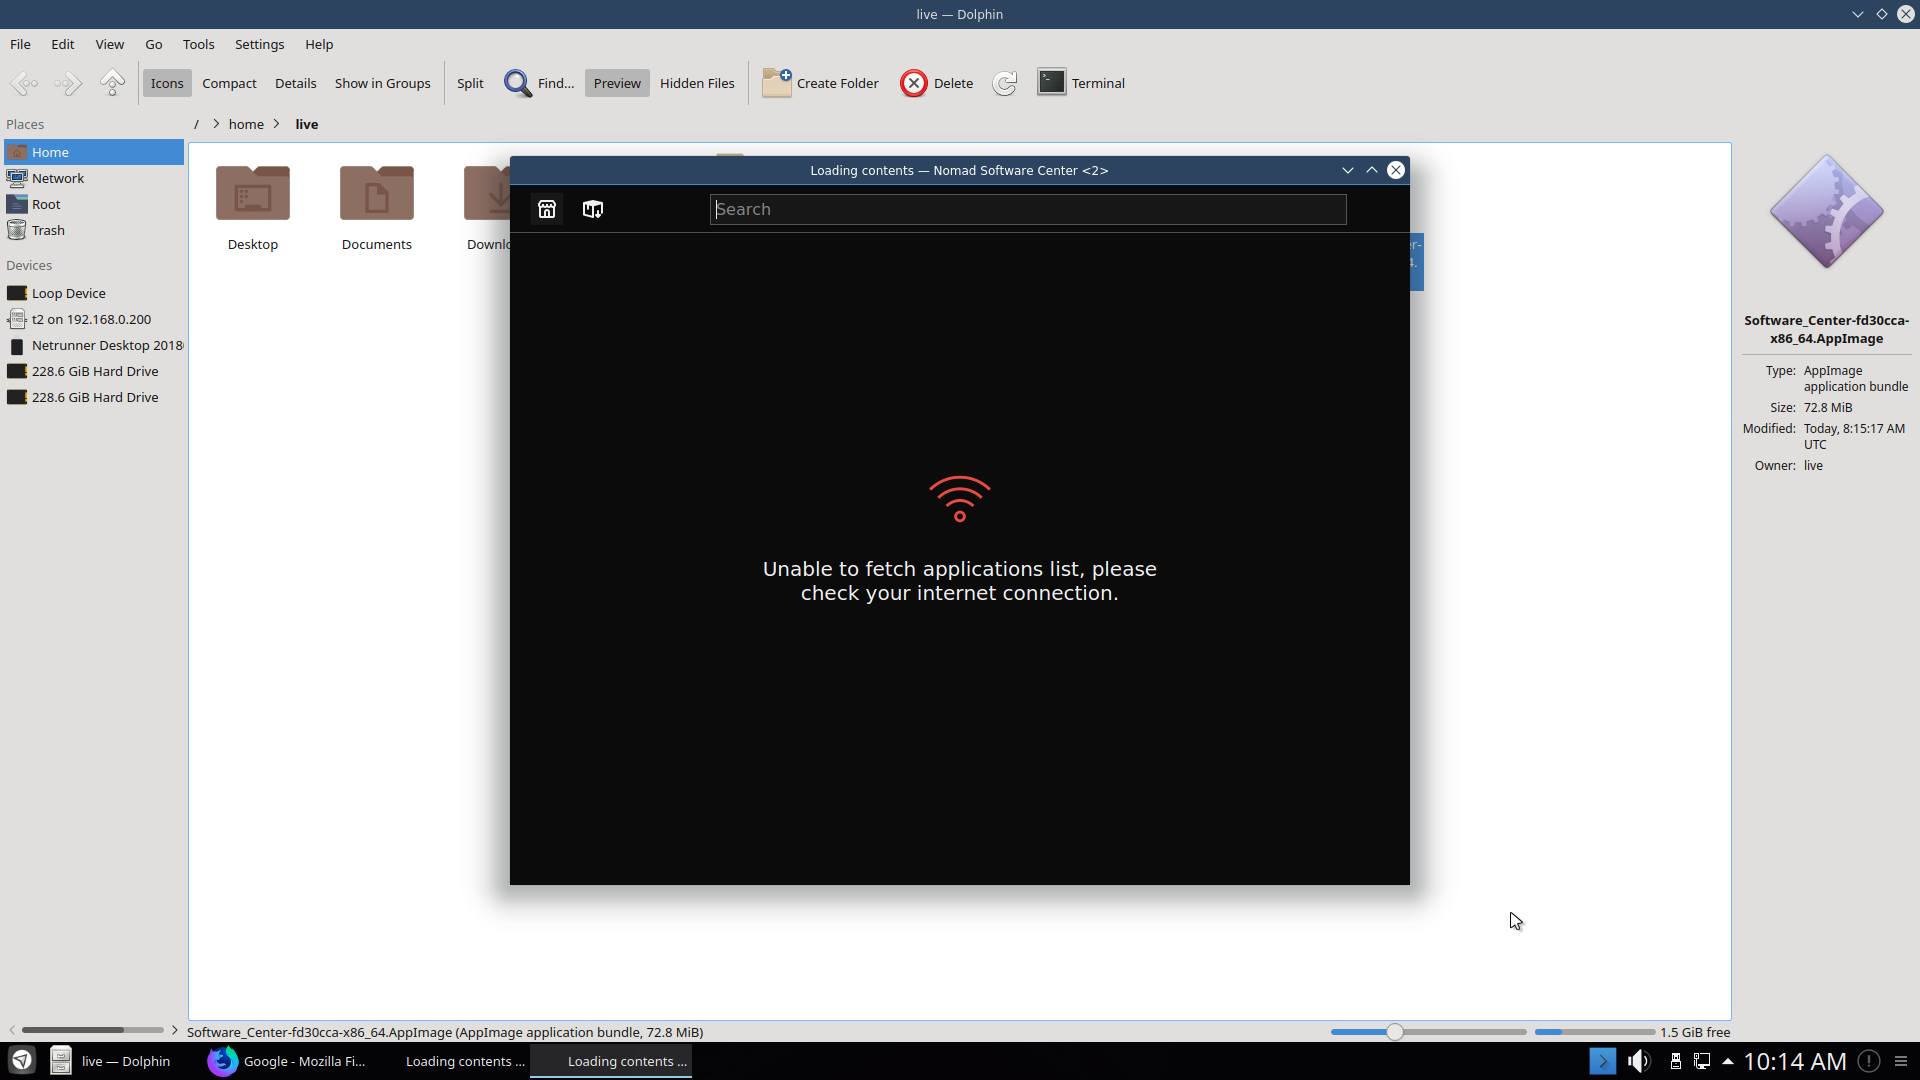
Task: Open the Trash in the Places sidebar
Action: [x=46, y=230]
